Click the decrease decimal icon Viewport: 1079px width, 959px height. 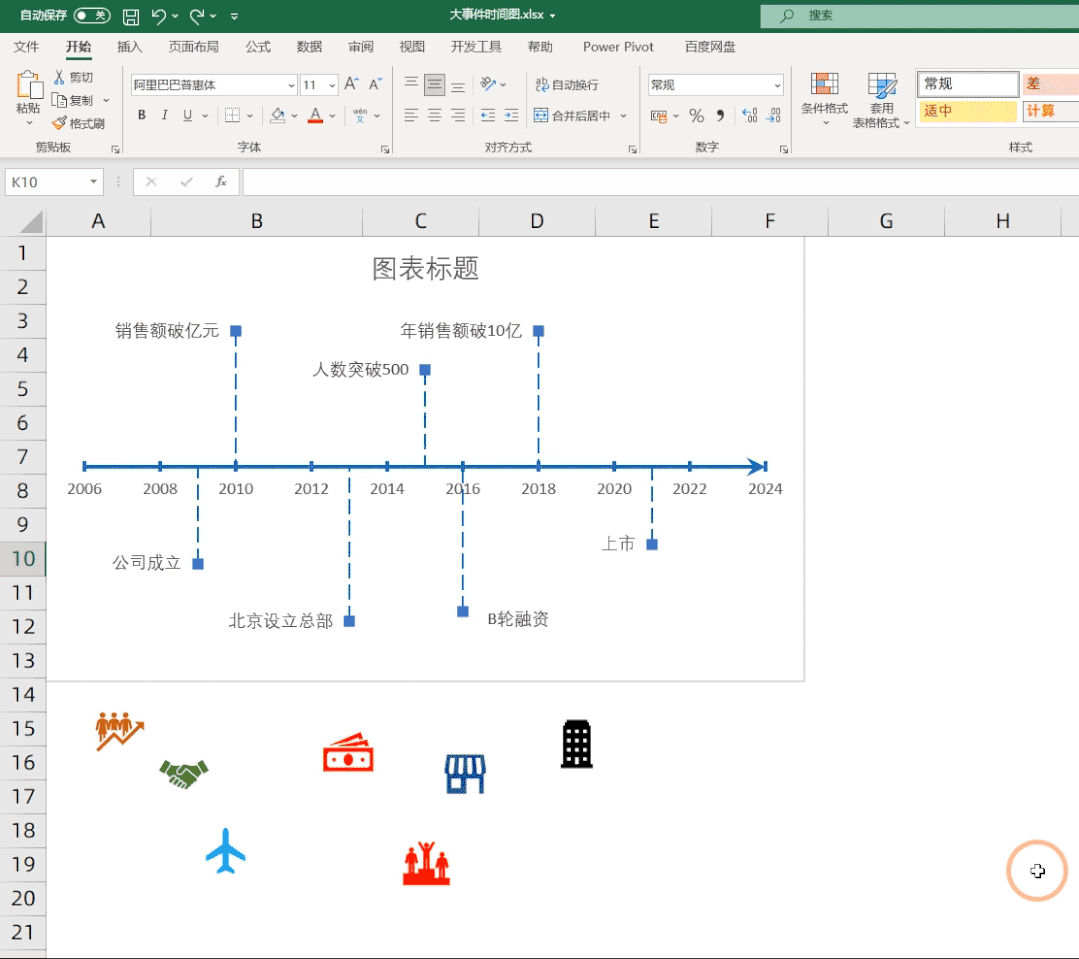click(x=773, y=116)
